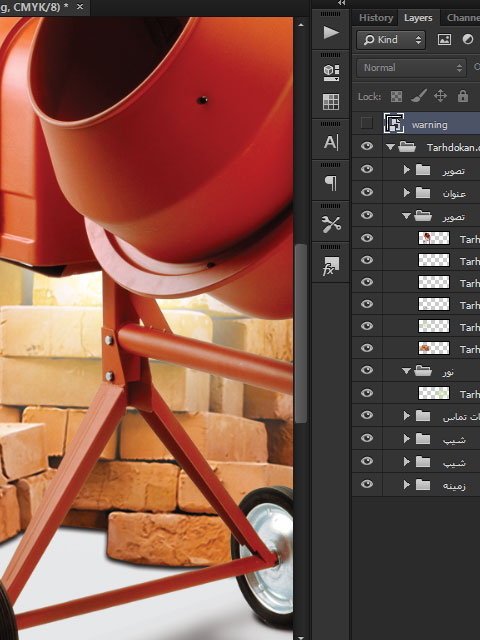
Task: Hide the نور group
Action: (x=367, y=370)
